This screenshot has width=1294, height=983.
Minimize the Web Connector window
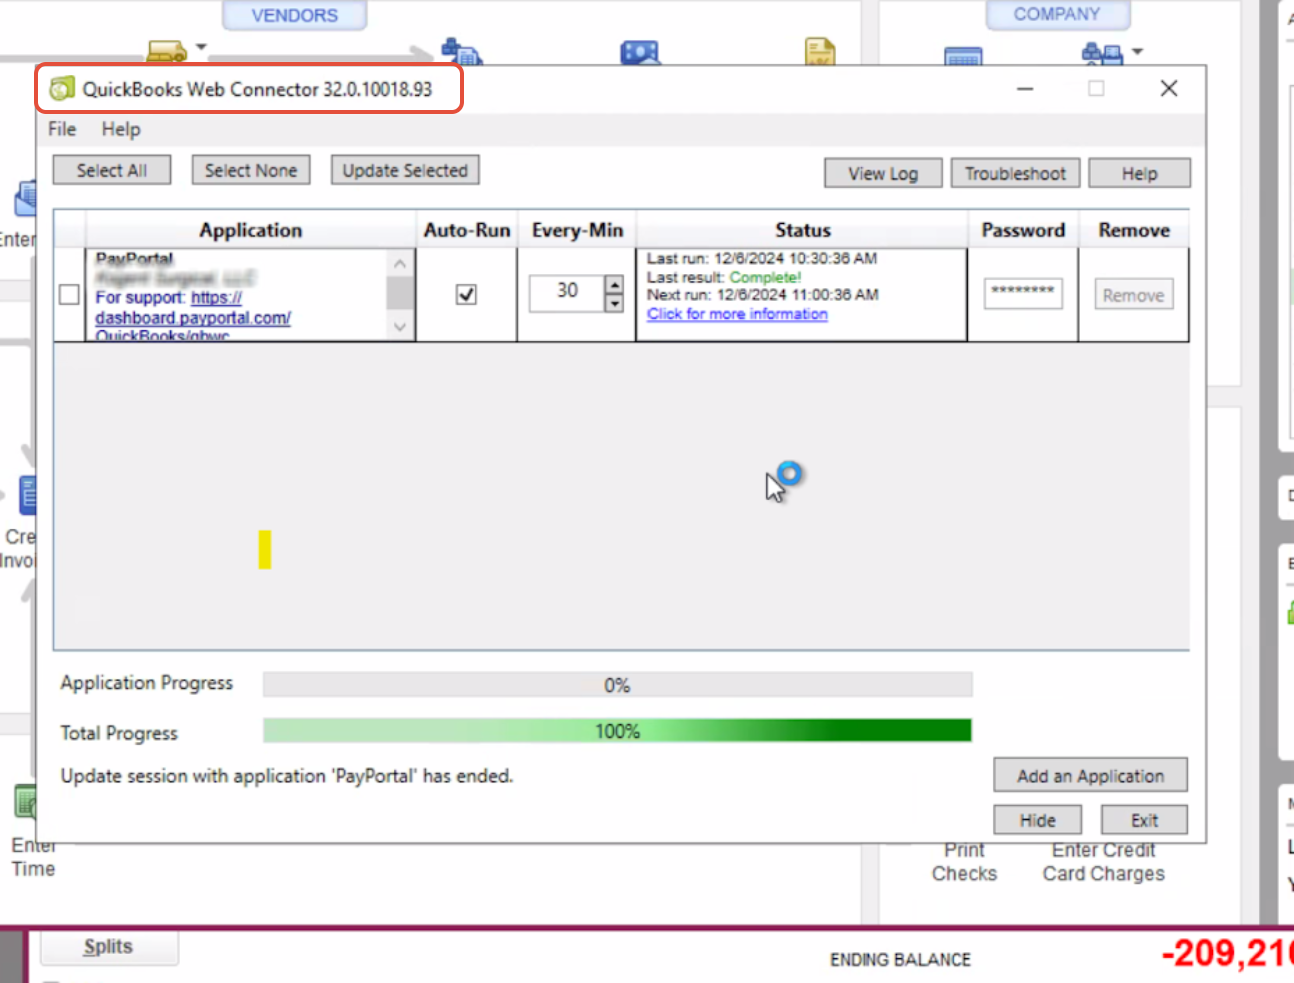coord(1025,89)
